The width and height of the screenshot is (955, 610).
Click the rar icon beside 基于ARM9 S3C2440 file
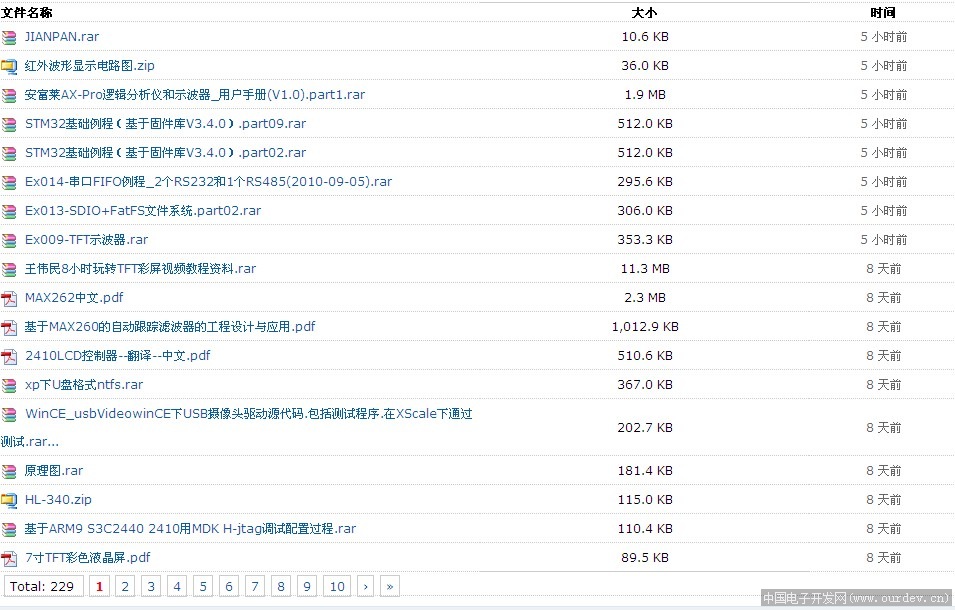point(9,530)
